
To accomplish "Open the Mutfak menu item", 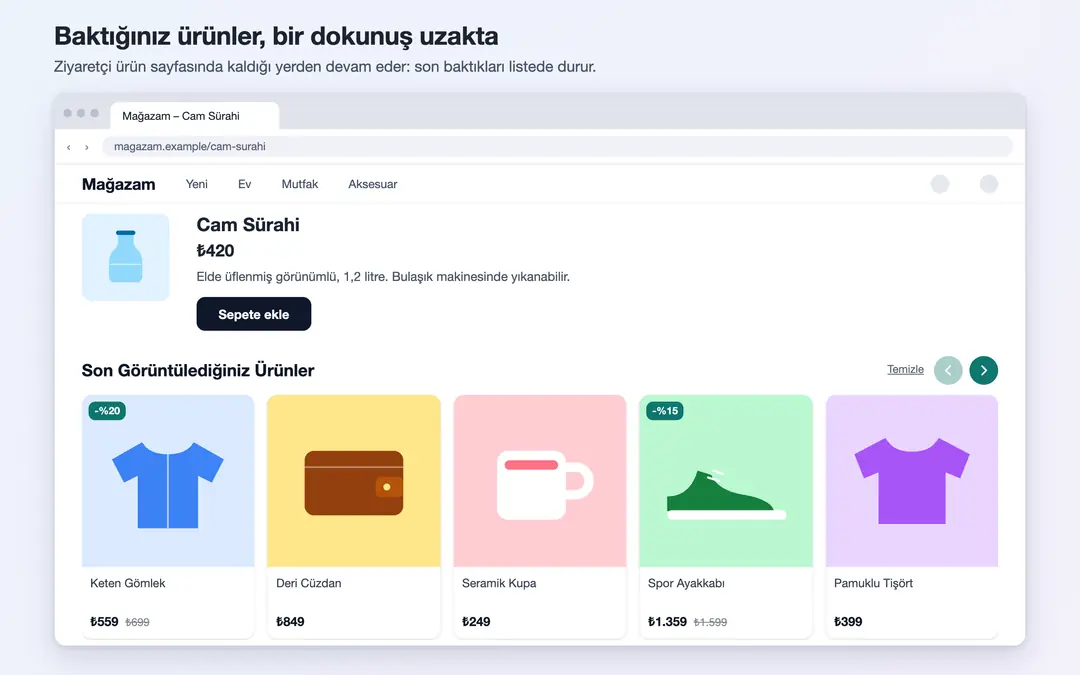I will [300, 184].
